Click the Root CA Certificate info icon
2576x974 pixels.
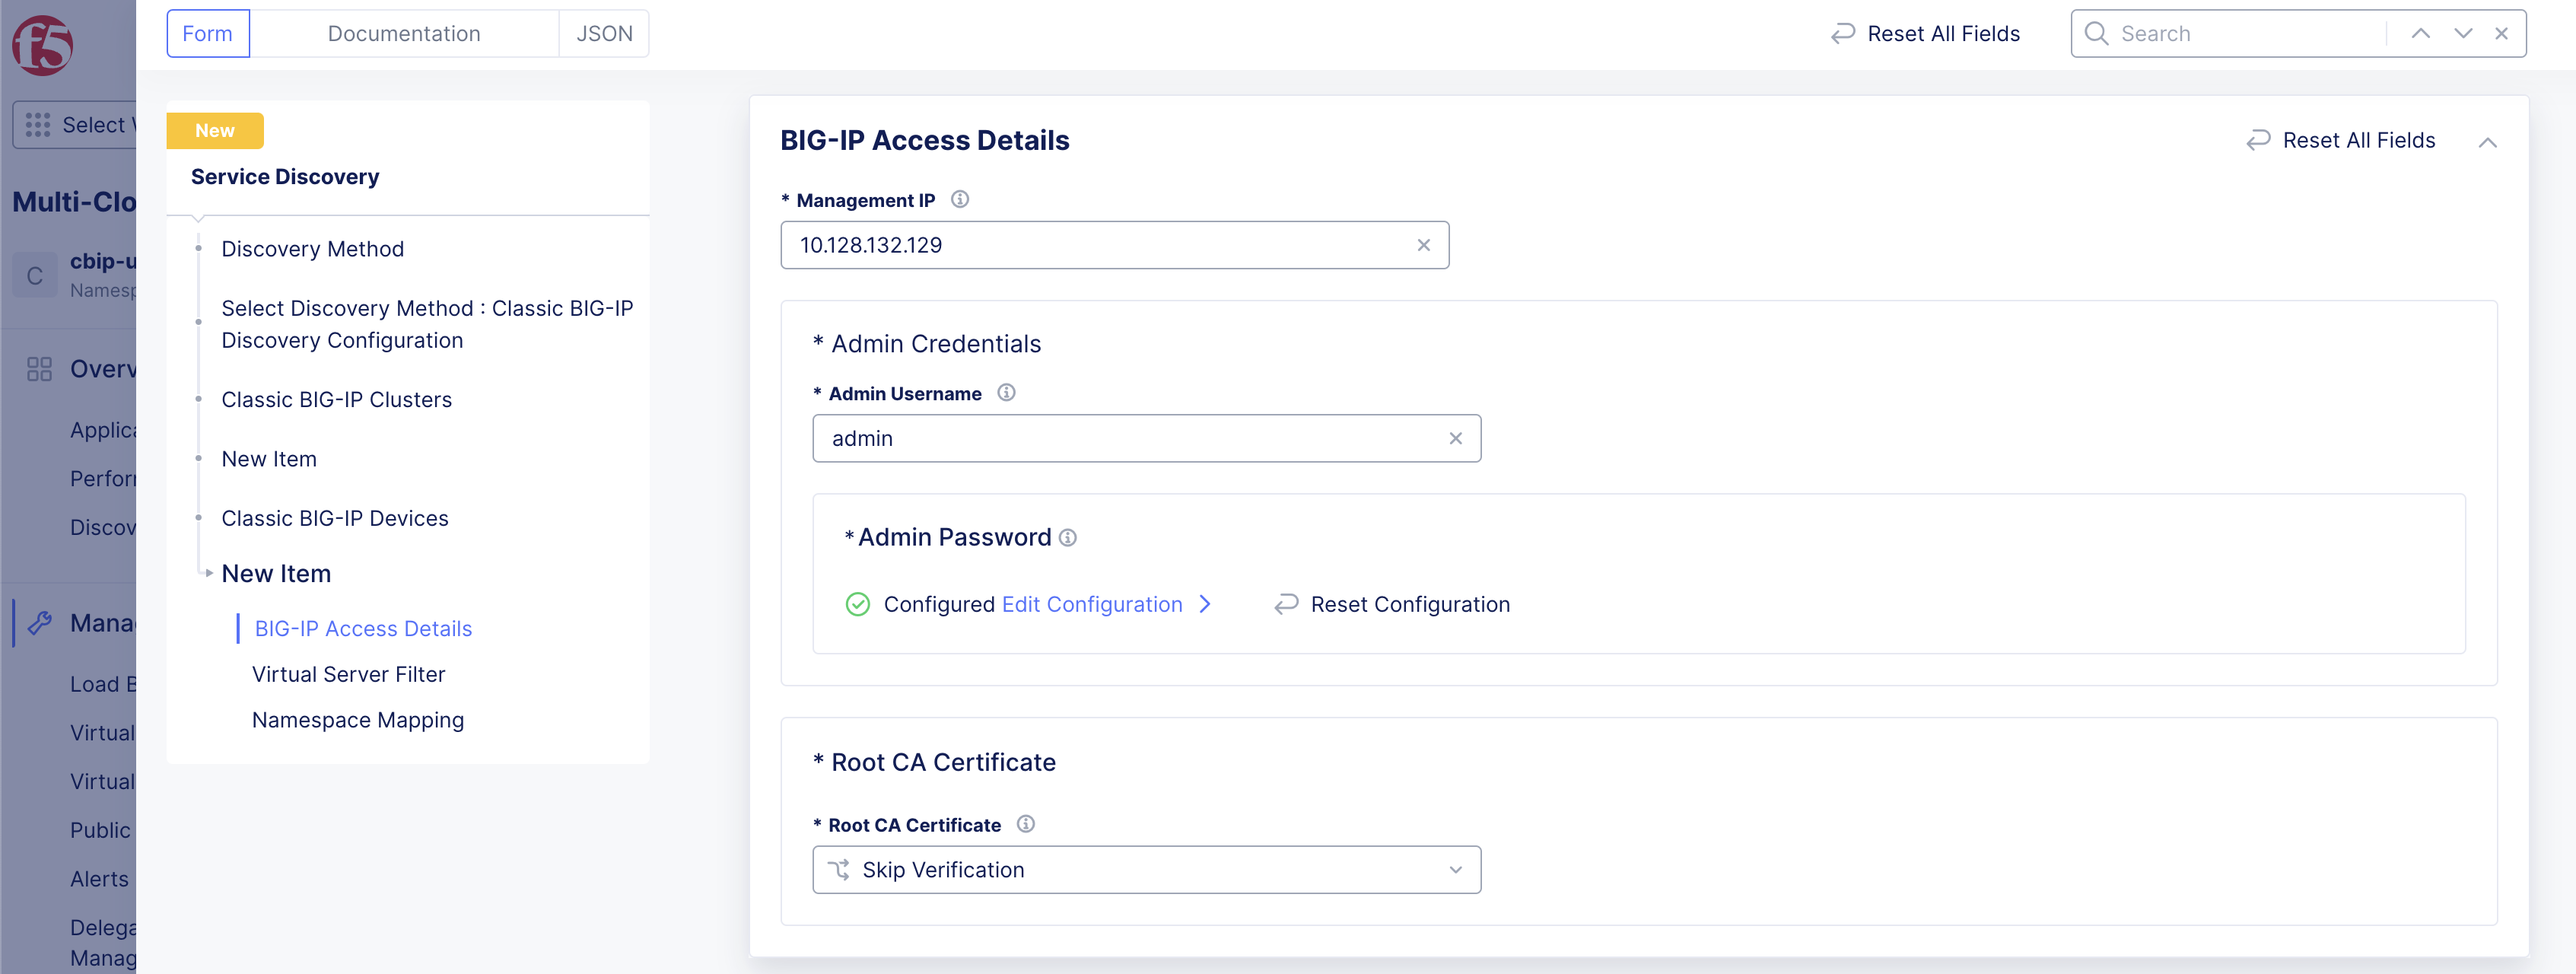(x=1025, y=824)
